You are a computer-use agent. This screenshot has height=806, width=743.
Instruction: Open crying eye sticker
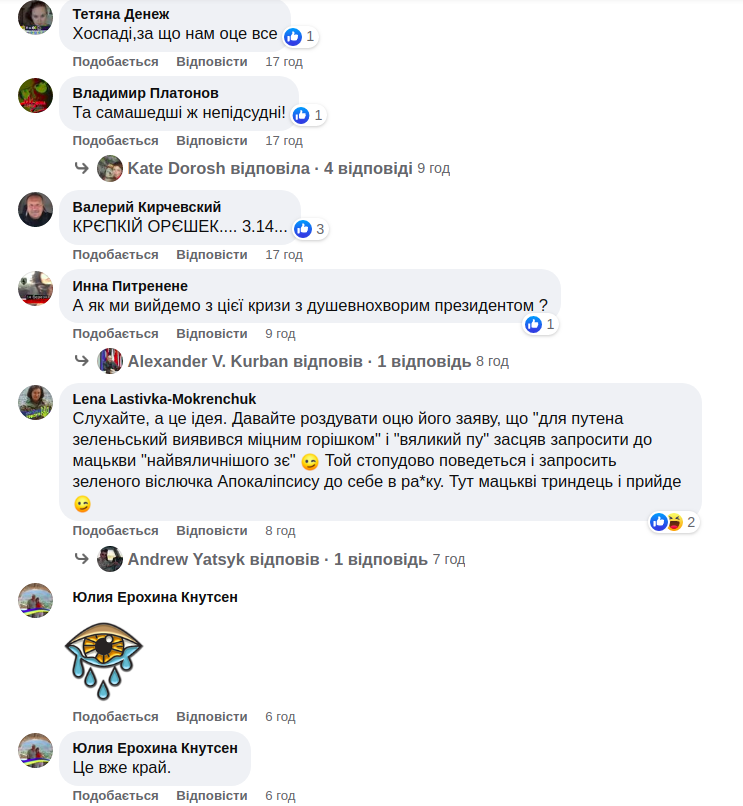[104, 661]
